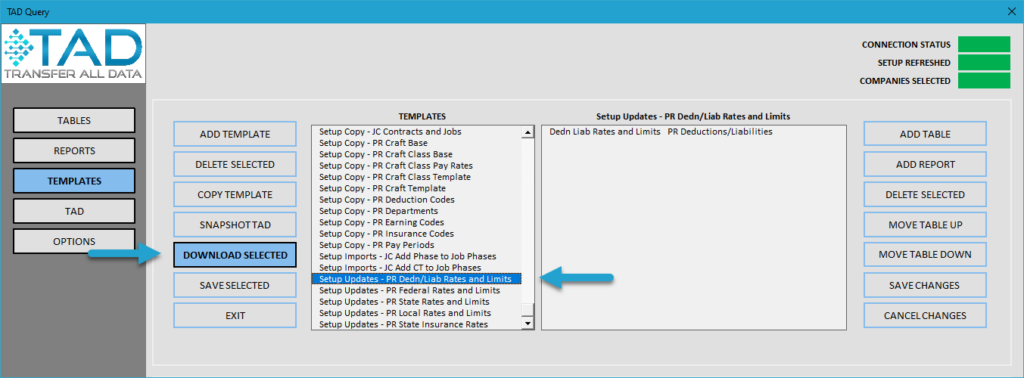Select 'Dedn Liab Rates and Limits' table row
The width and height of the screenshot is (1024, 378).
tap(694, 131)
